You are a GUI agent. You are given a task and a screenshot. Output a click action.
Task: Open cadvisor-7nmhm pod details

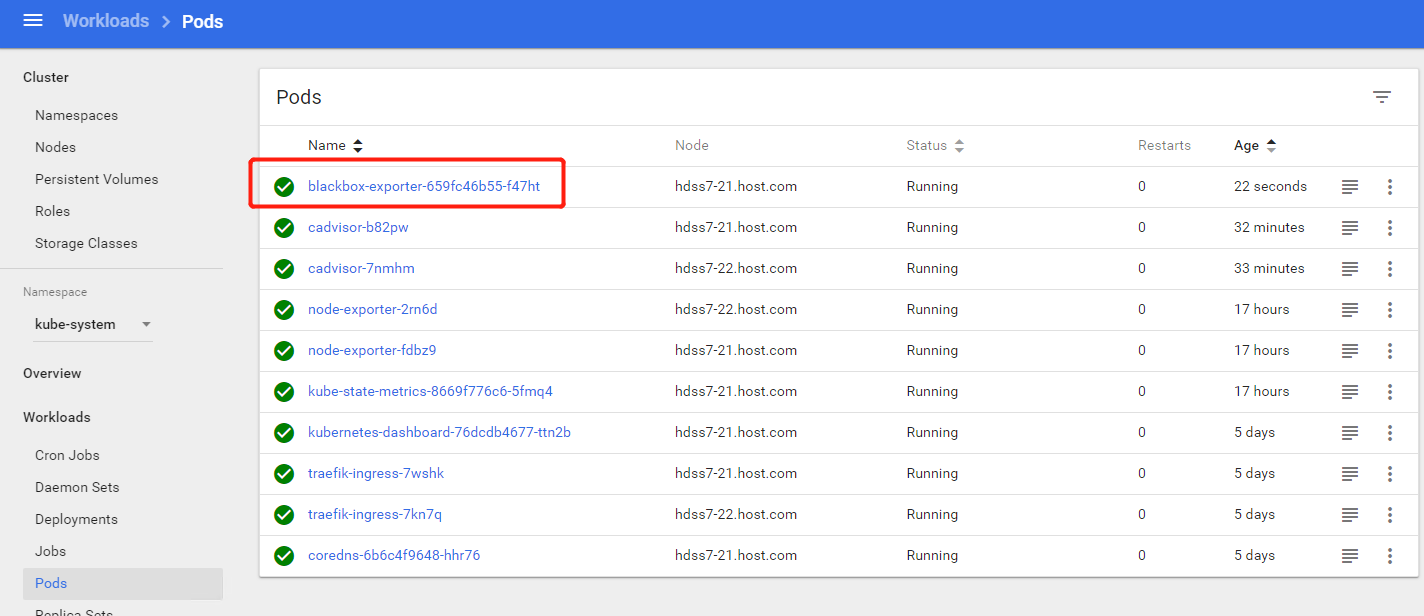click(x=361, y=269)
